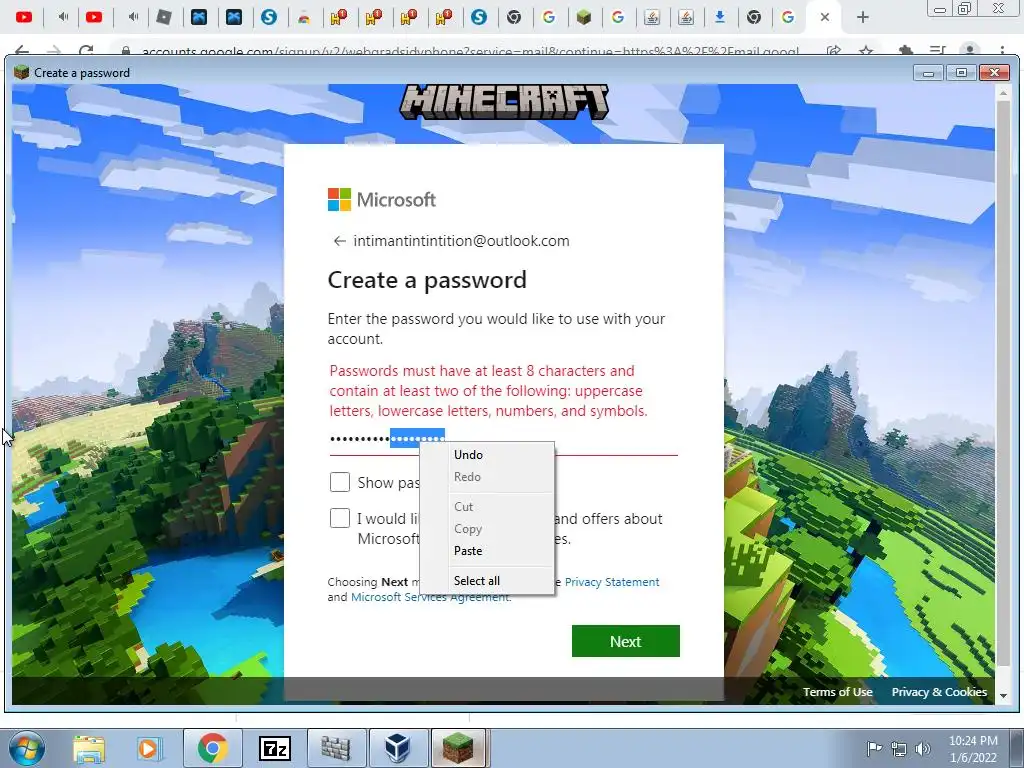Open the Privacy Statement link

click(612, 582)
